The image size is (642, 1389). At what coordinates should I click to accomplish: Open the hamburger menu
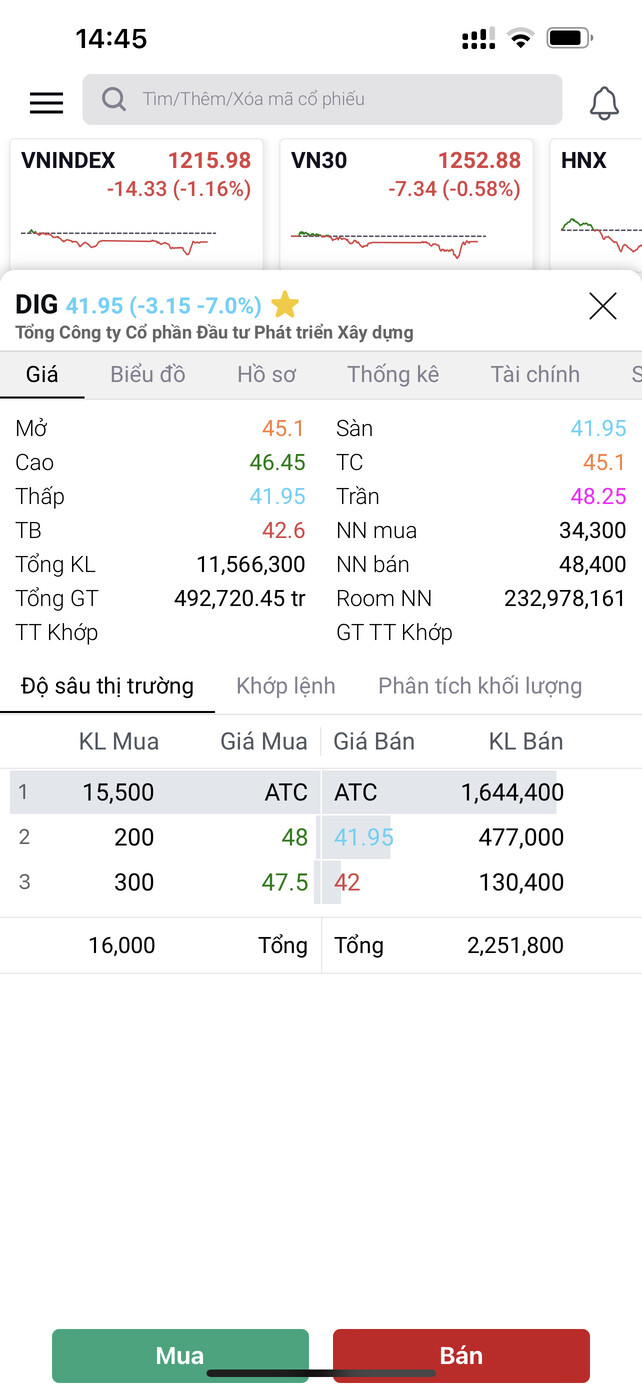(x=46, y=102)
